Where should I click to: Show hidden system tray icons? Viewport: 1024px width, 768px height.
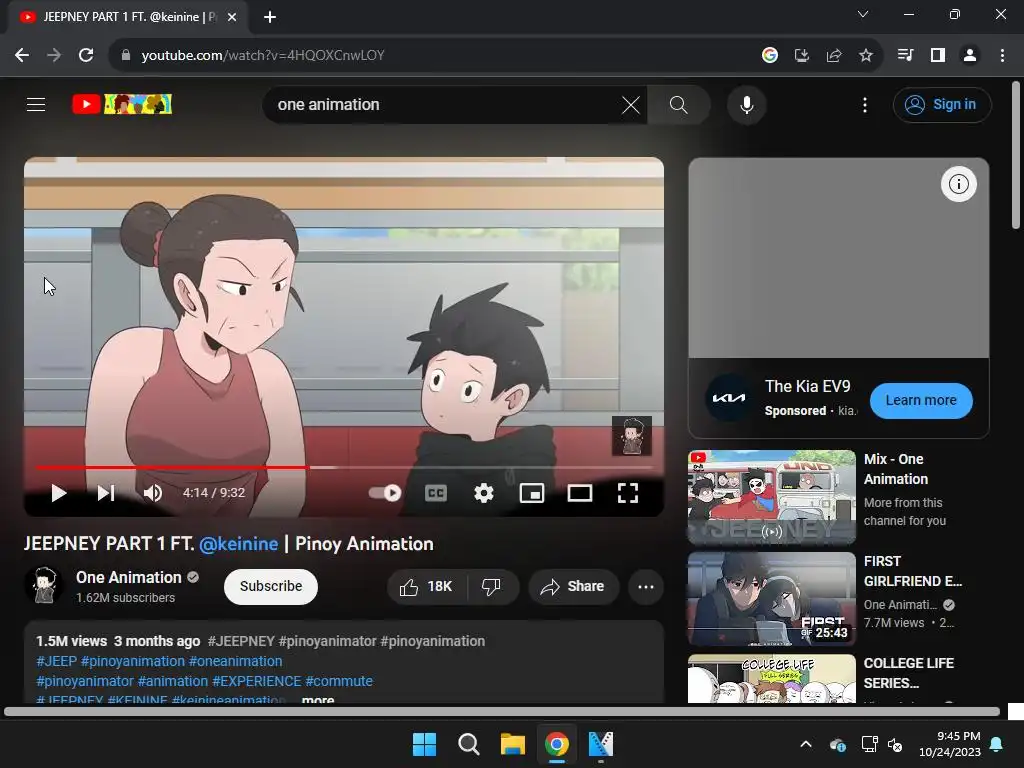806,744
